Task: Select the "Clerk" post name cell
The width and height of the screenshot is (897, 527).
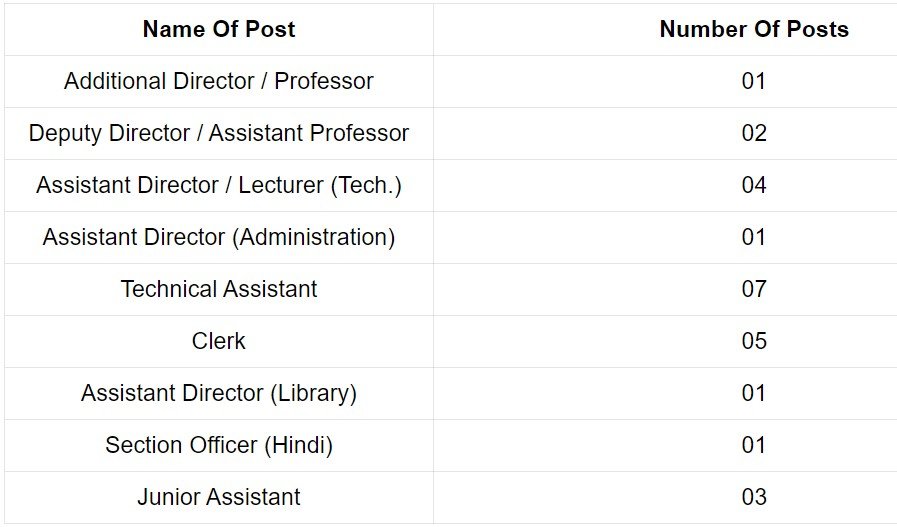Action: point(219,341)
